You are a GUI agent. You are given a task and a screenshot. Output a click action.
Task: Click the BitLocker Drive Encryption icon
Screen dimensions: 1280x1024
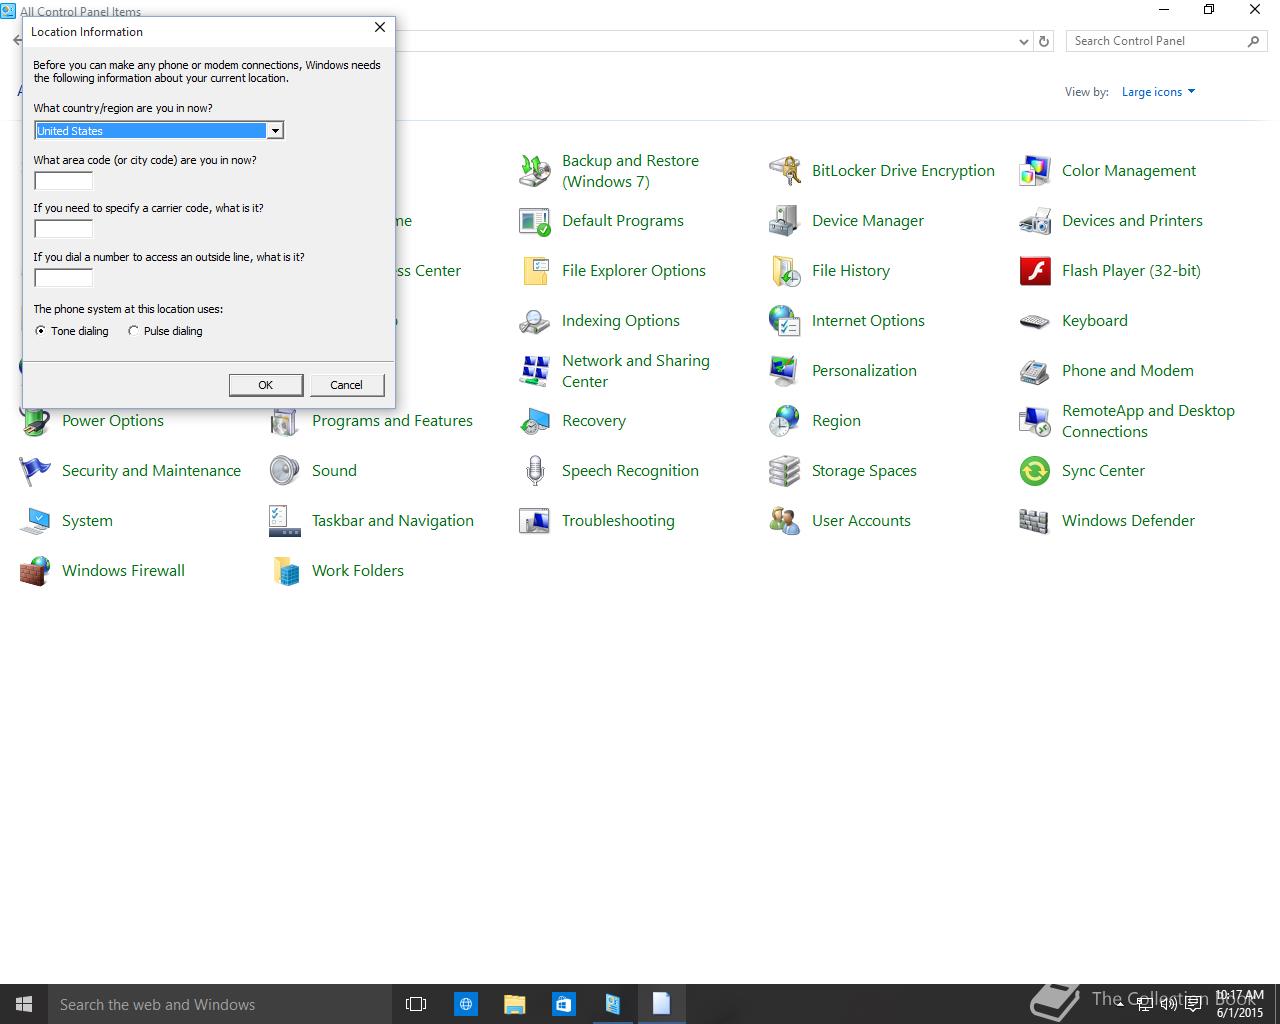coord(785,171)
